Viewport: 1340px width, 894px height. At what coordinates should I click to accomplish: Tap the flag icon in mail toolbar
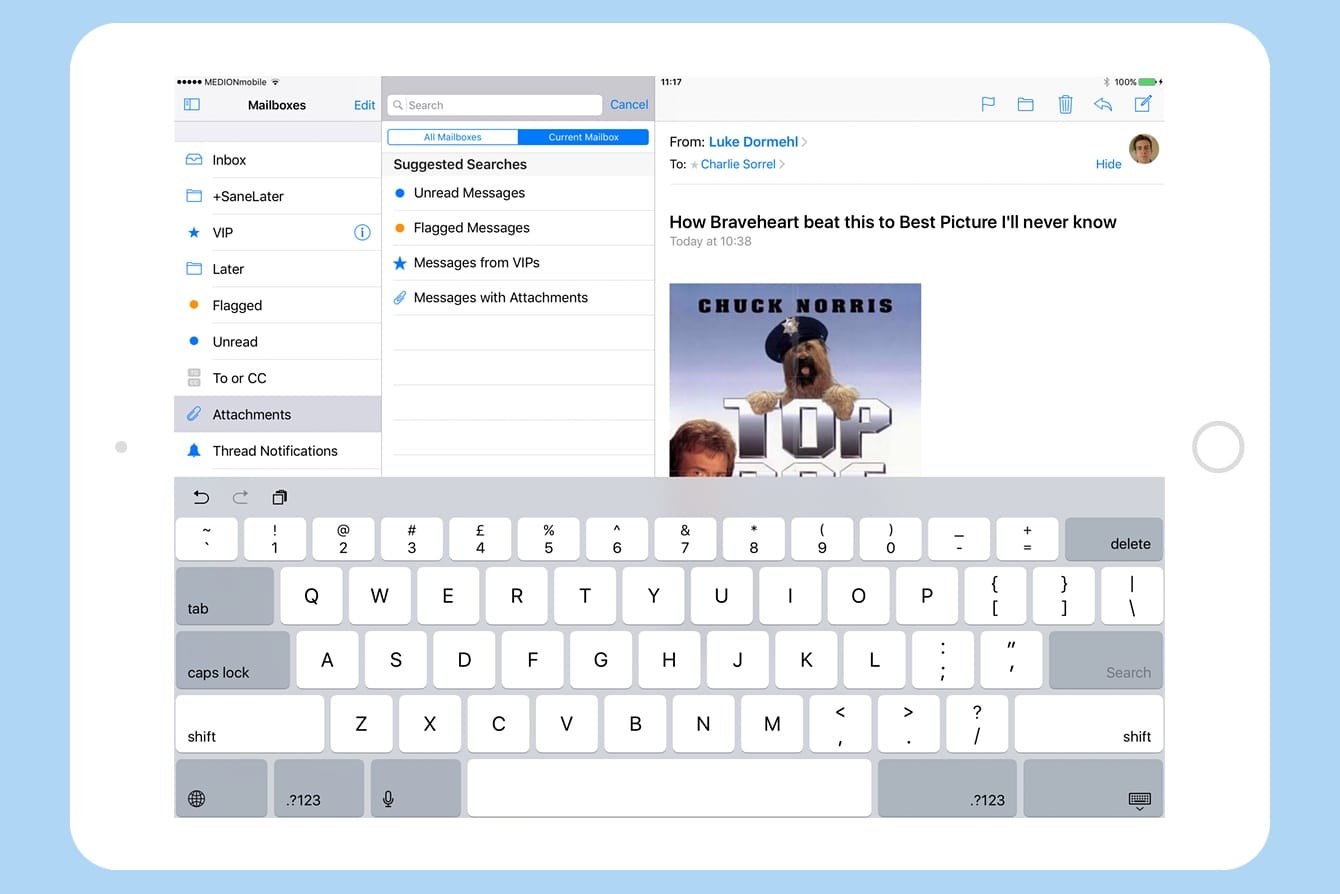click(x=988, y=104)
